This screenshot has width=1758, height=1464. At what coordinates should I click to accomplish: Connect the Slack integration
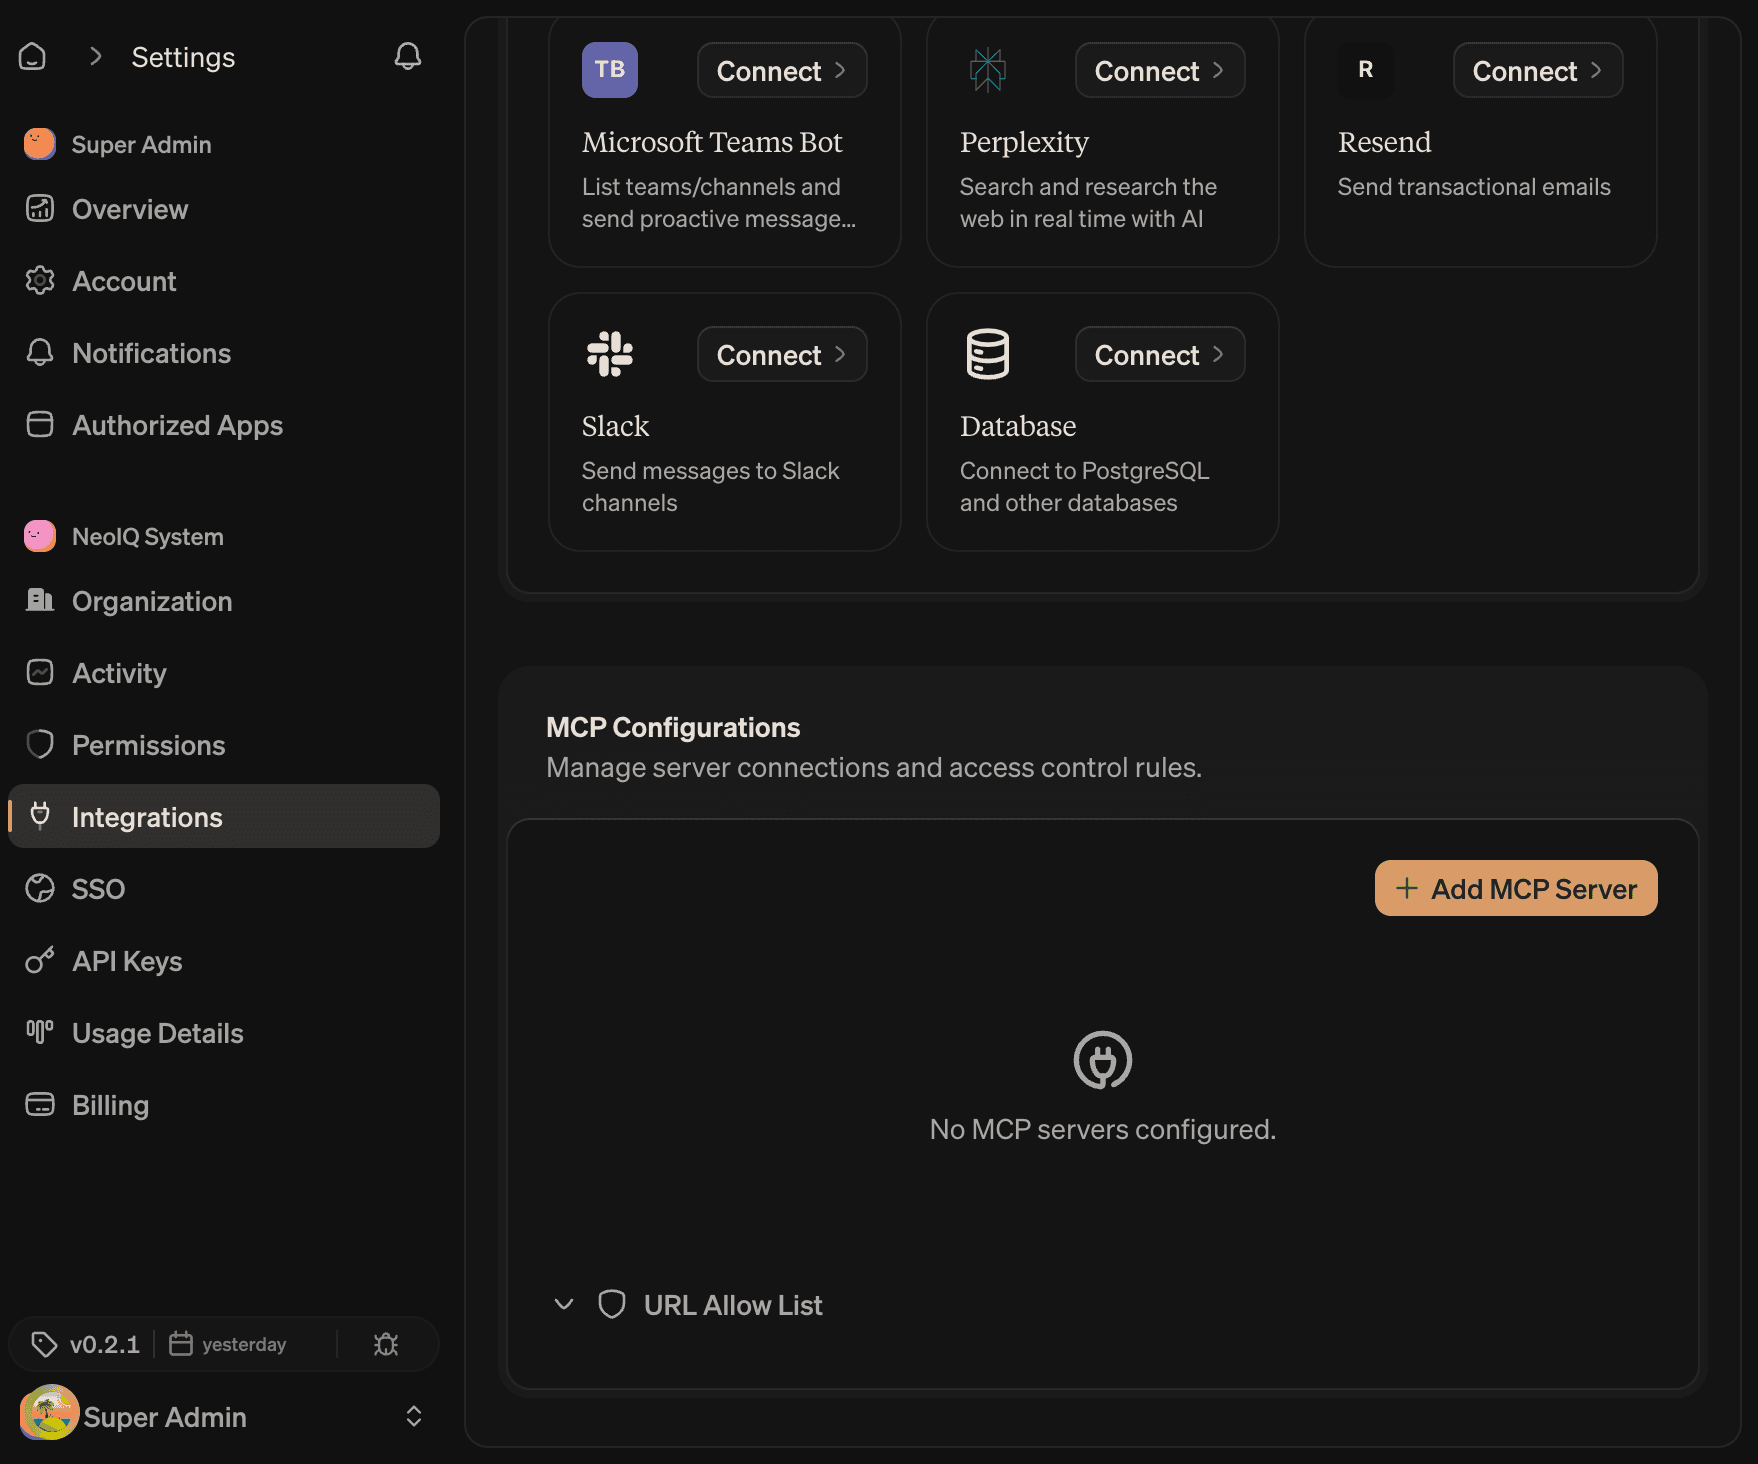click(782, 354)
